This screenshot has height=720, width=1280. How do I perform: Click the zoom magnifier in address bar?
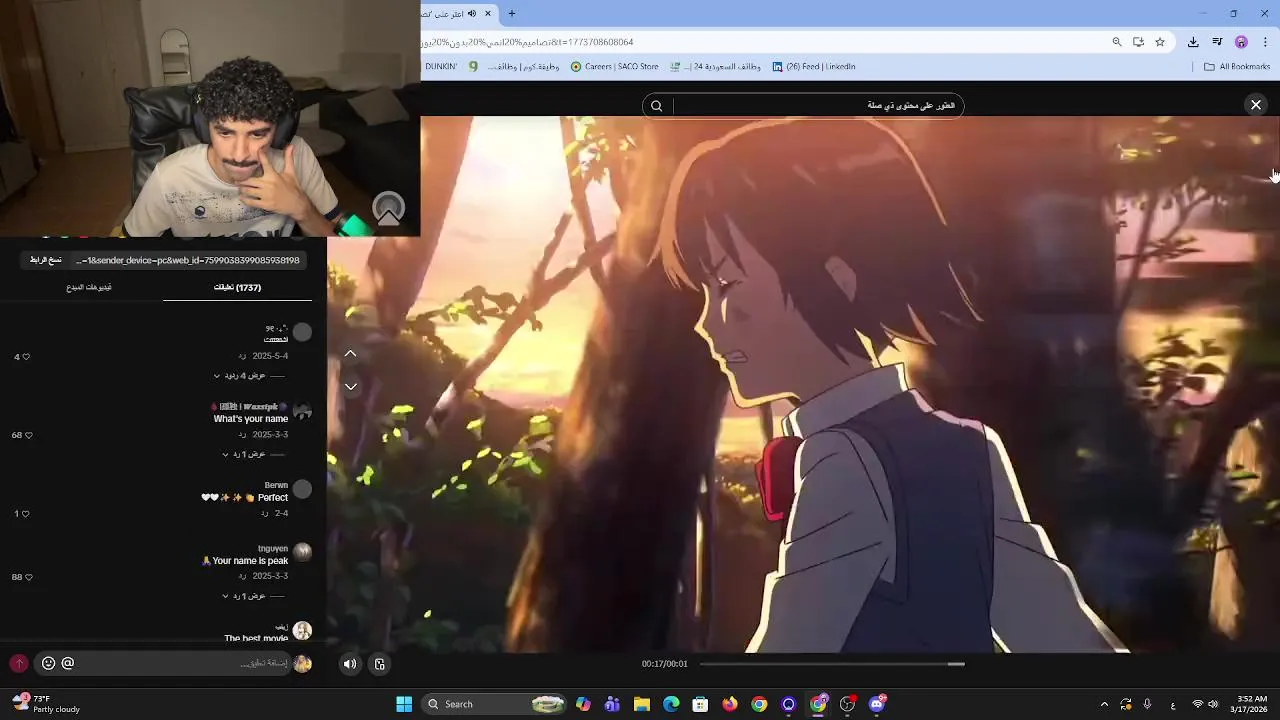(x=1117, y=42)
